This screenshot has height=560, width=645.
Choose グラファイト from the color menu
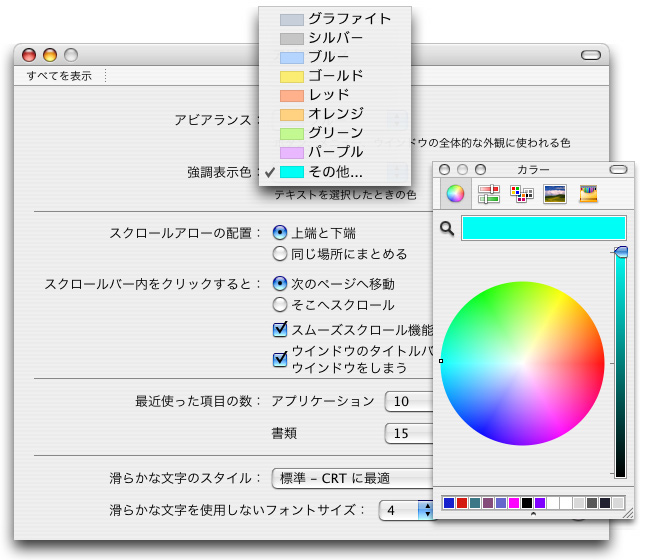(335, 19)
